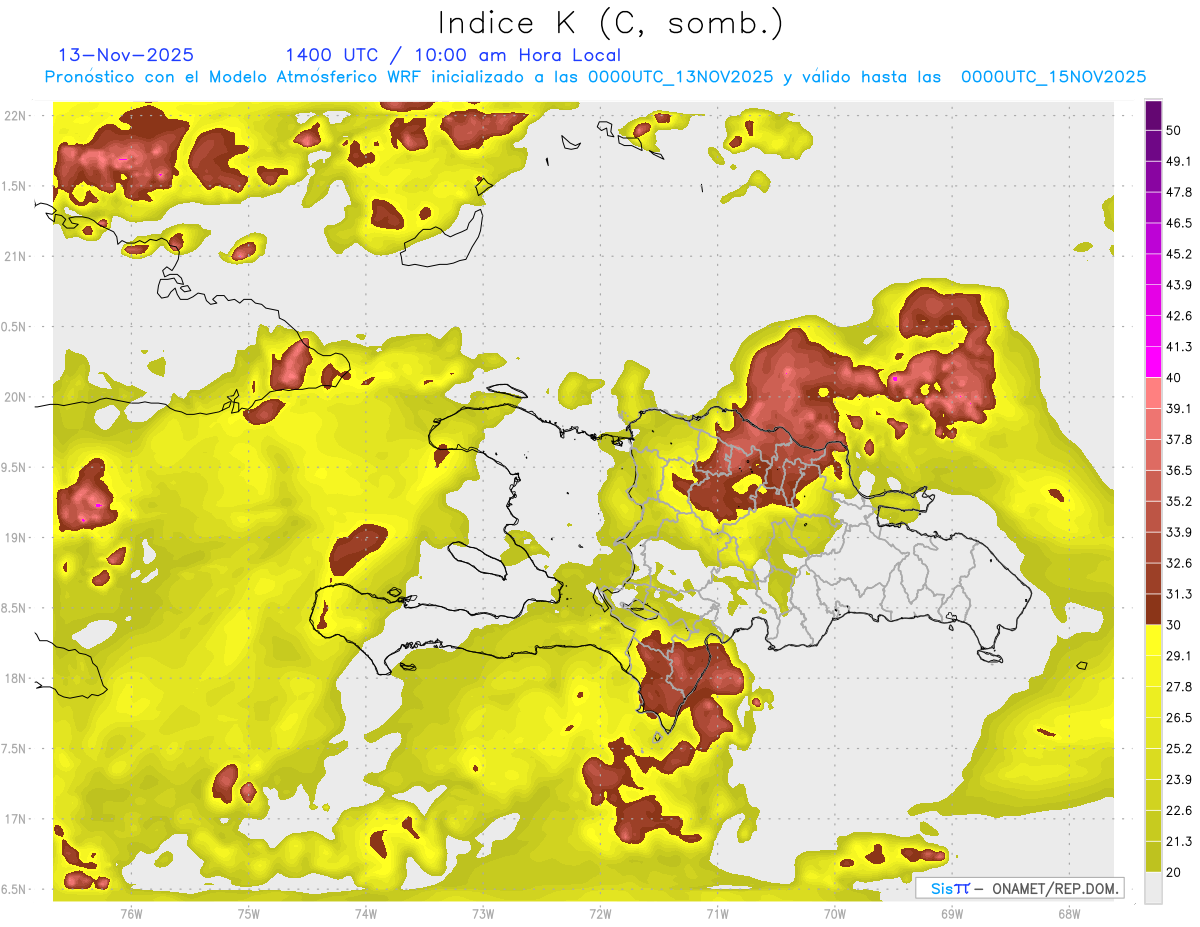Click the '21N' latitude label
The width and height of the screenshot is (1200, 927).
16,256
